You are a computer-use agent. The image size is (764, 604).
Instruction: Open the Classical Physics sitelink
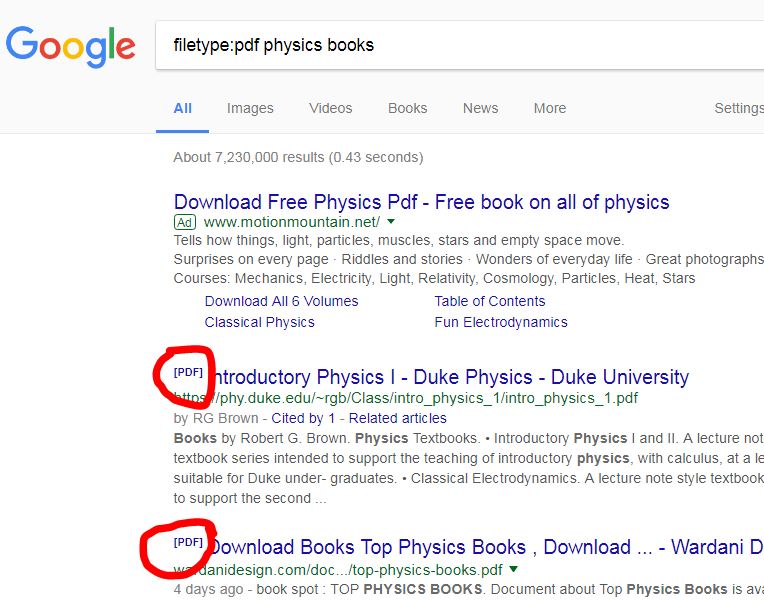click(259, 322)
